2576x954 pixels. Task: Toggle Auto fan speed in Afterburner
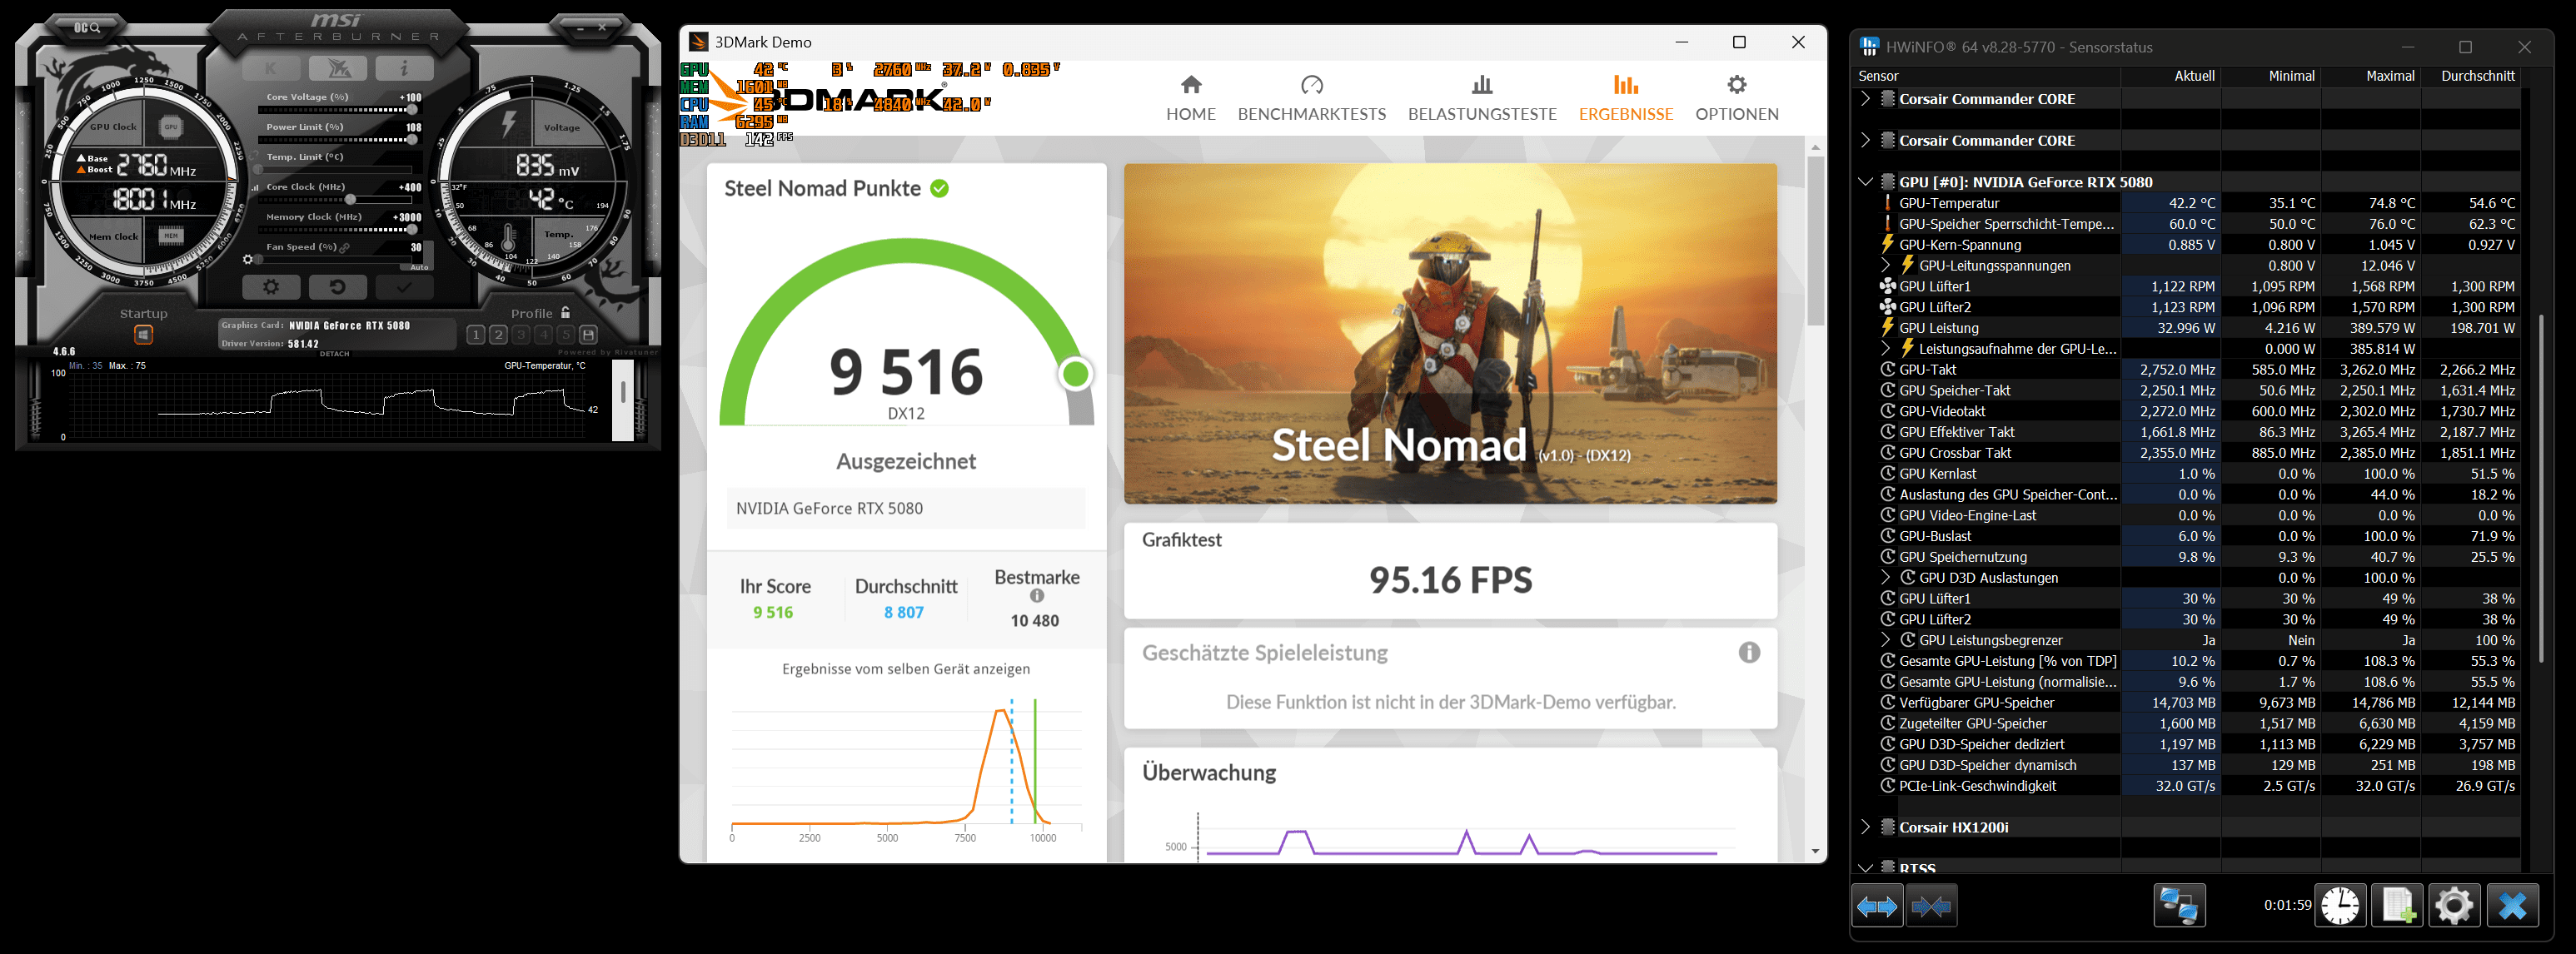419,267
